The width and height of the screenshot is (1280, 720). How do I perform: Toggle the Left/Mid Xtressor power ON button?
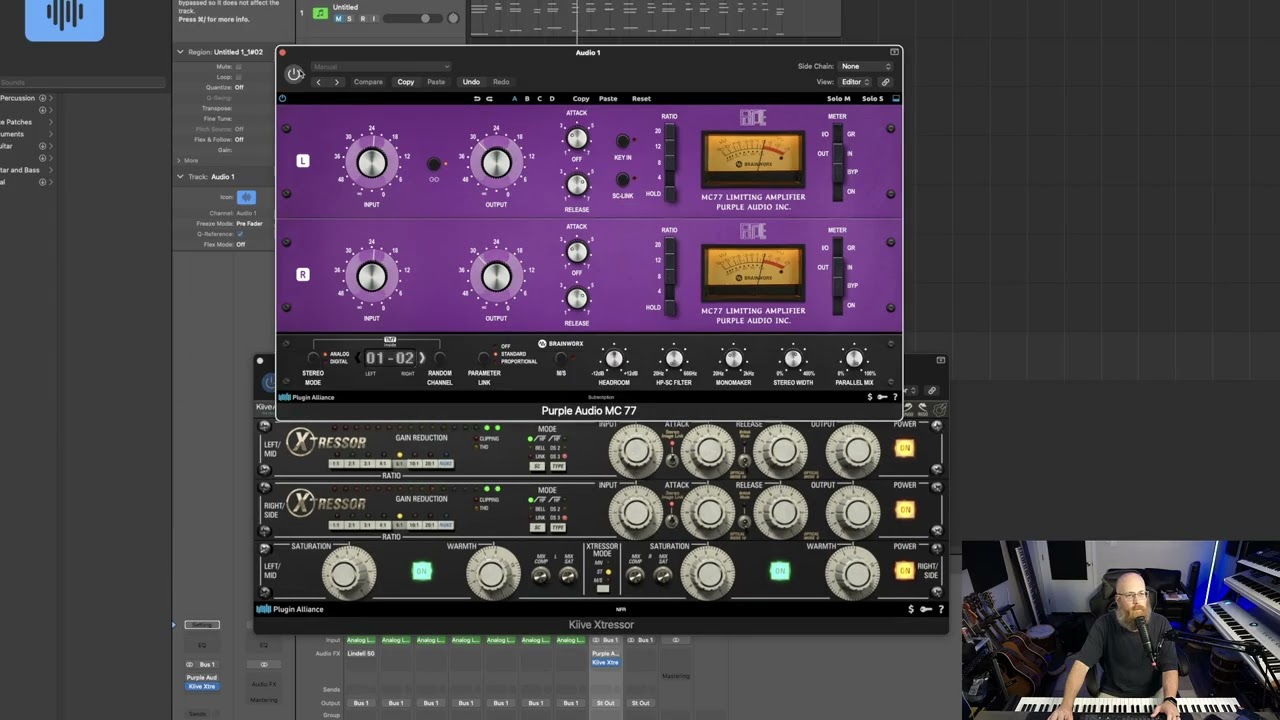coord(905,448)
